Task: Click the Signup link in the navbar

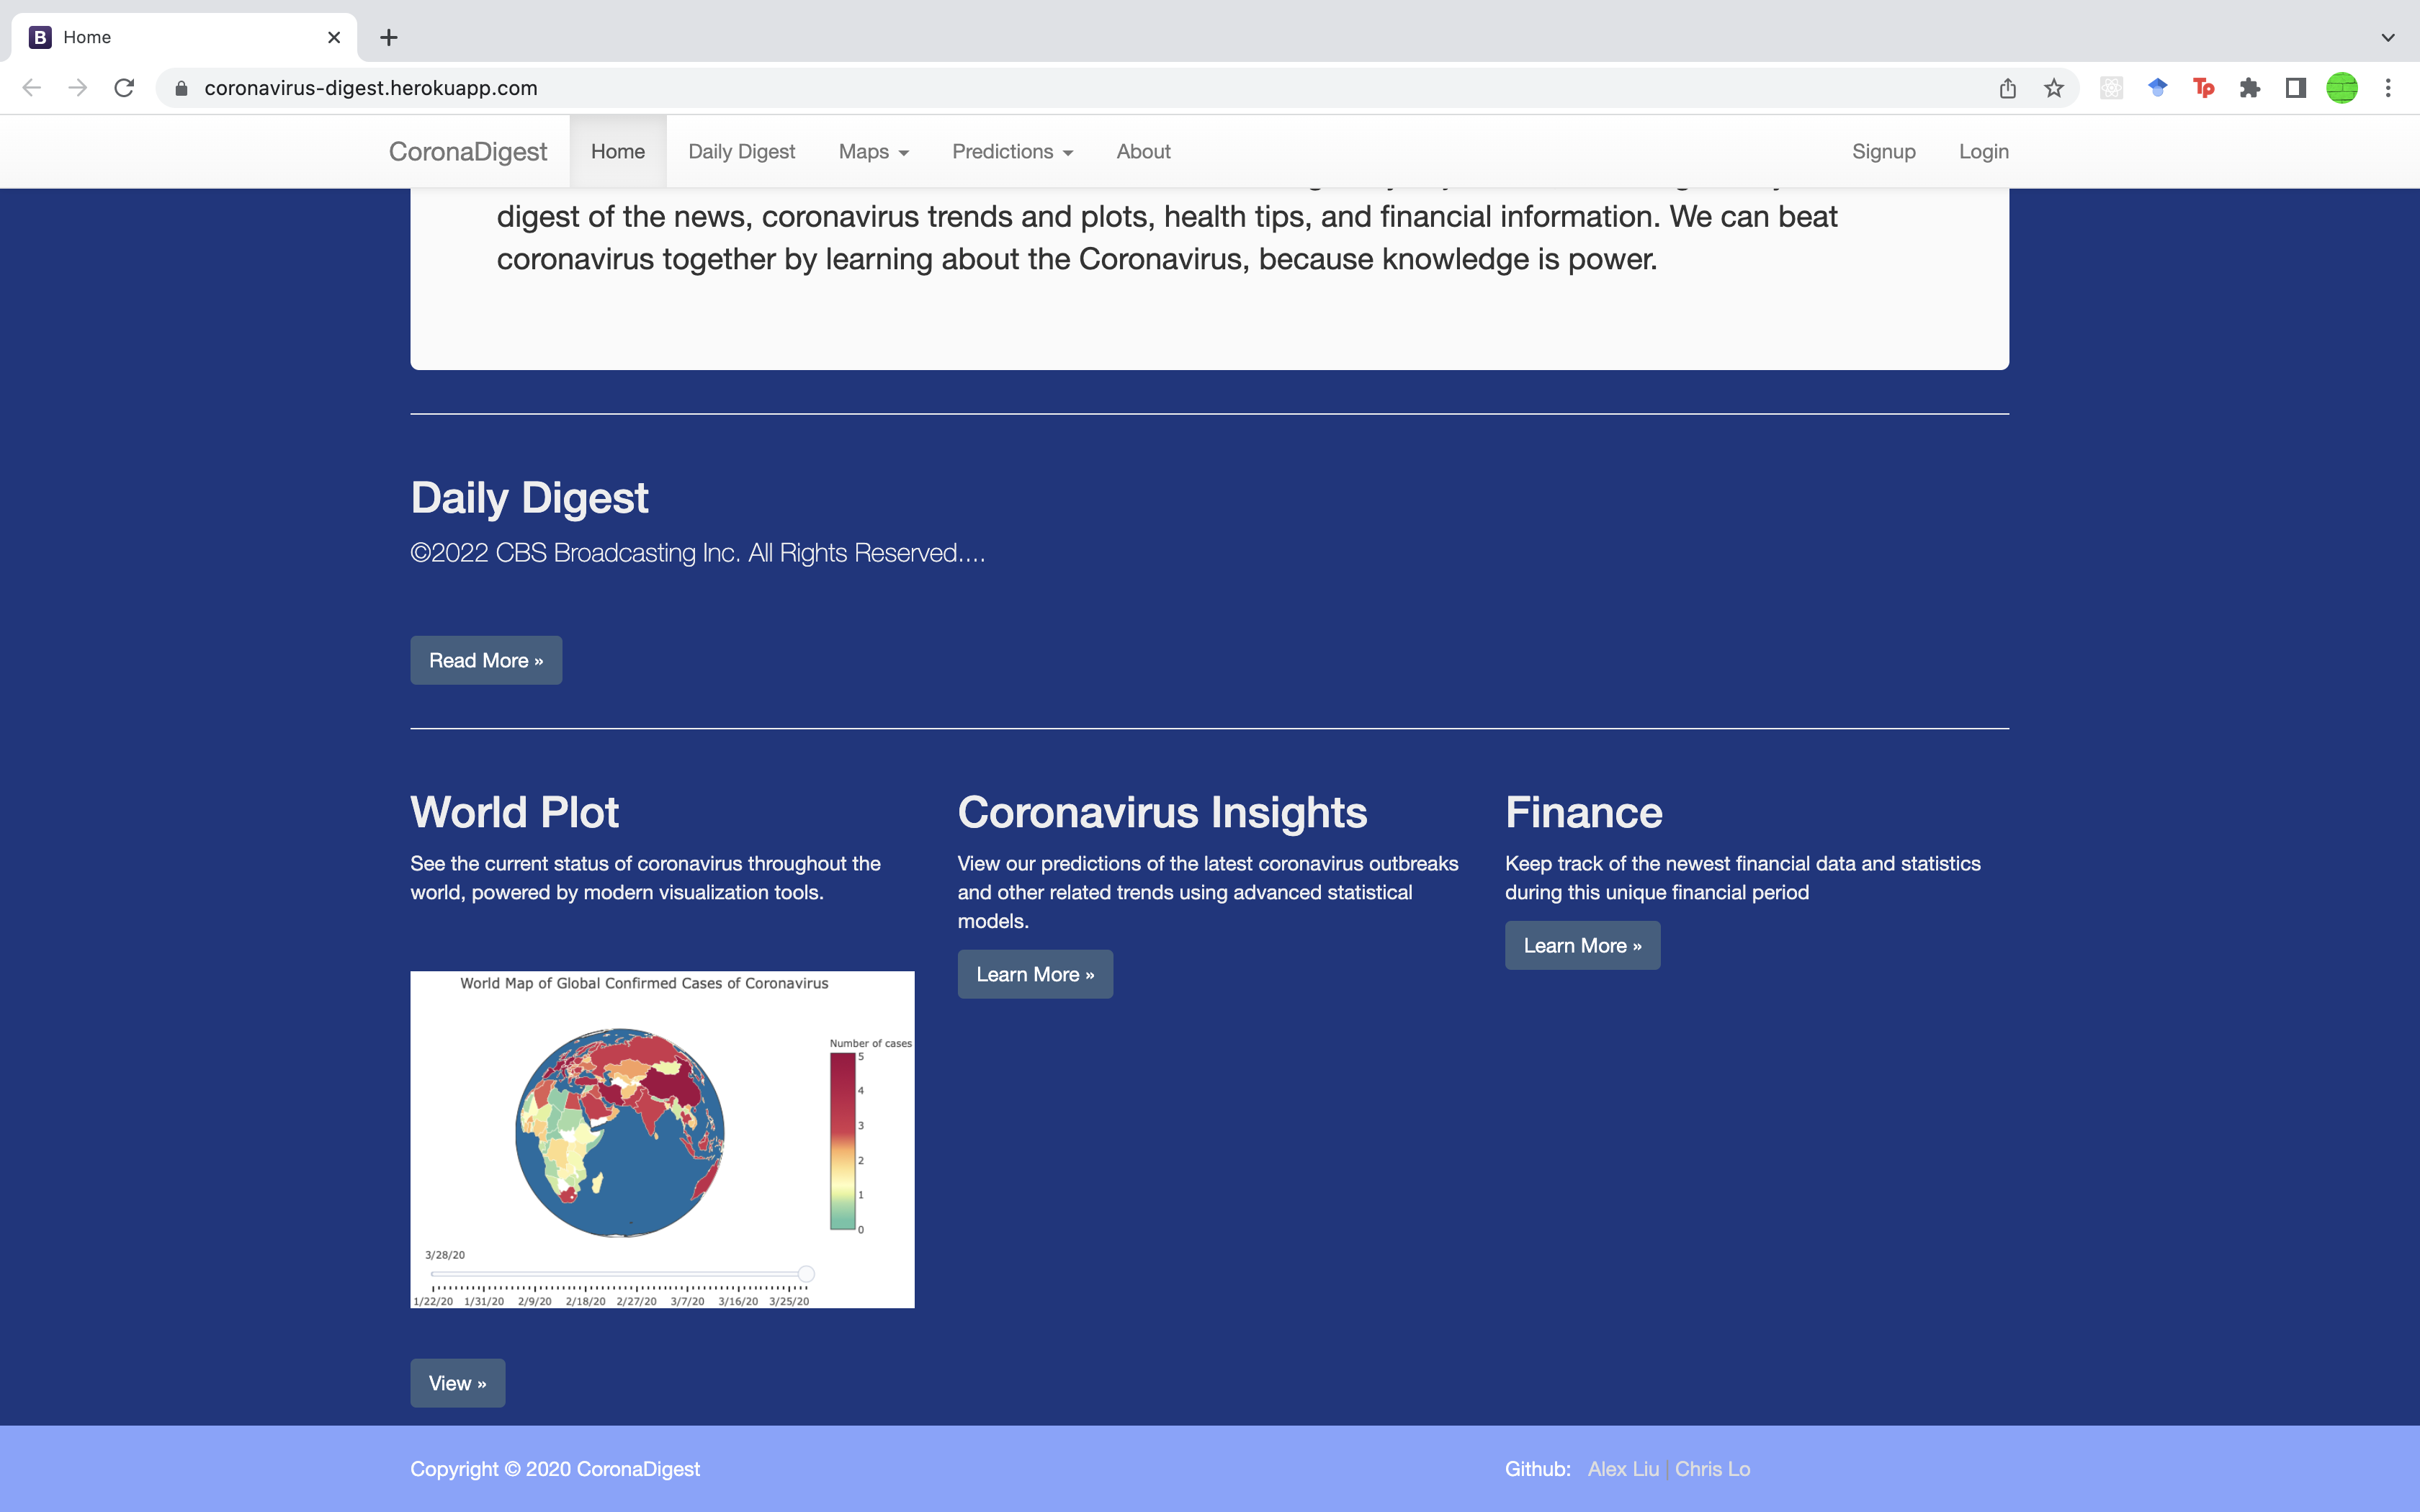Action: [x=1883, y=150]
